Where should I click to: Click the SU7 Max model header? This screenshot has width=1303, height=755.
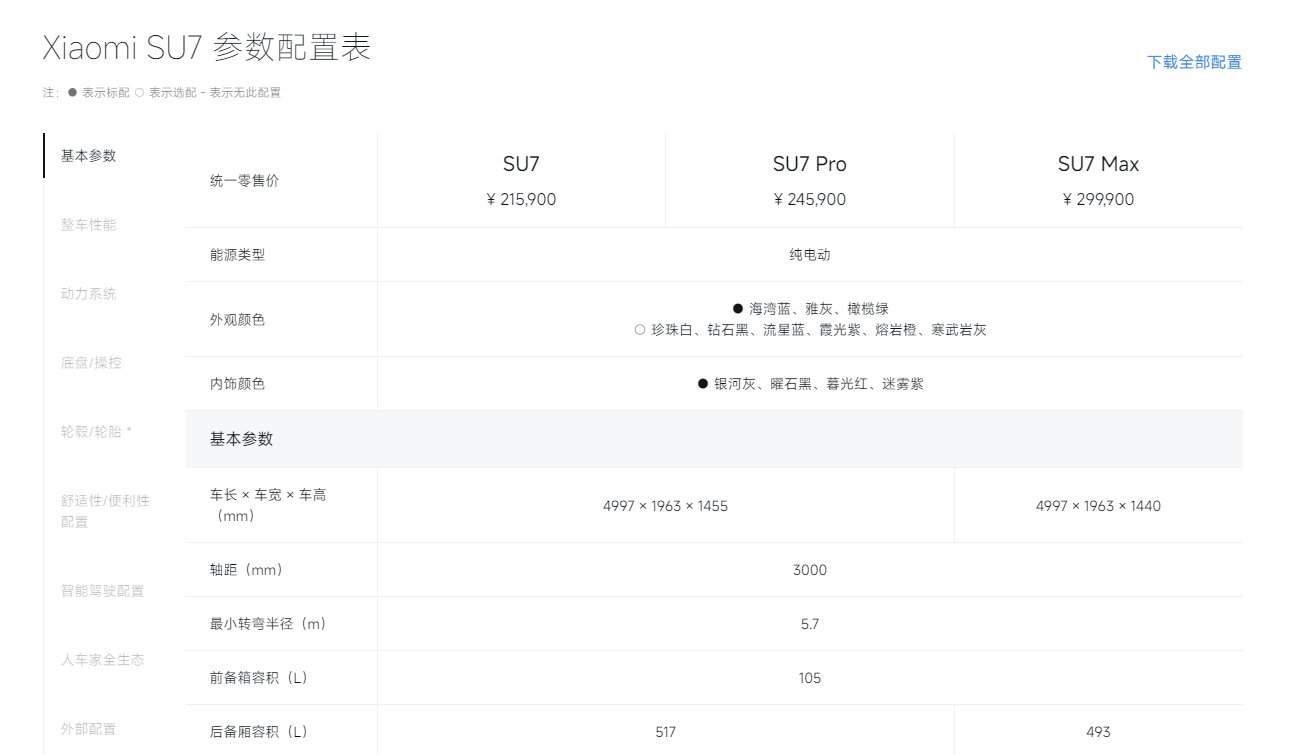[1098, 164]
